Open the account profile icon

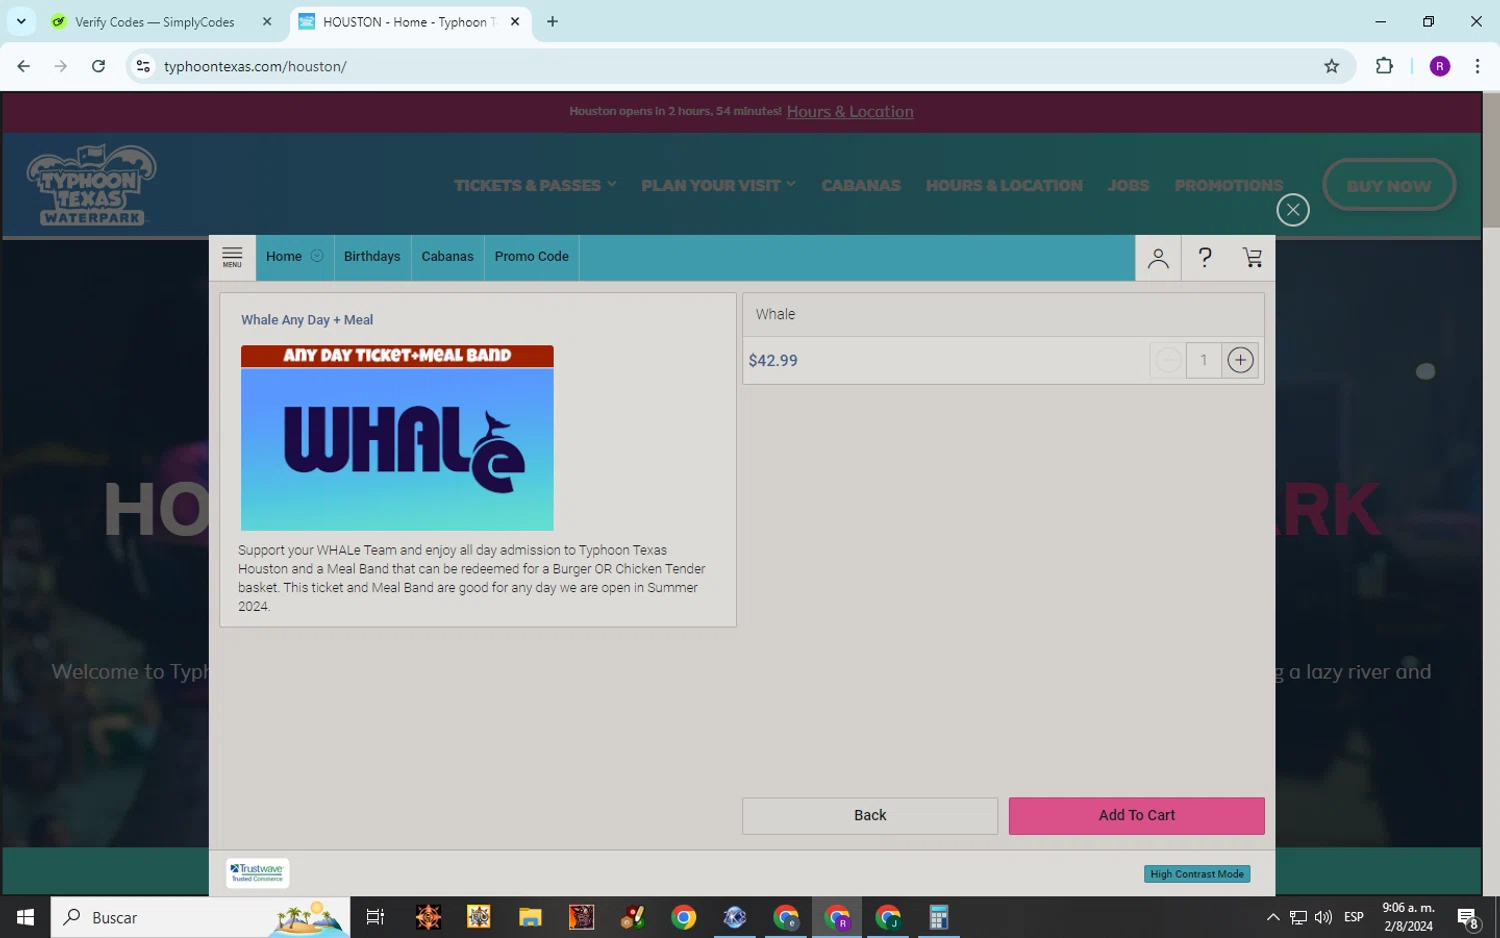(1158, 258)
